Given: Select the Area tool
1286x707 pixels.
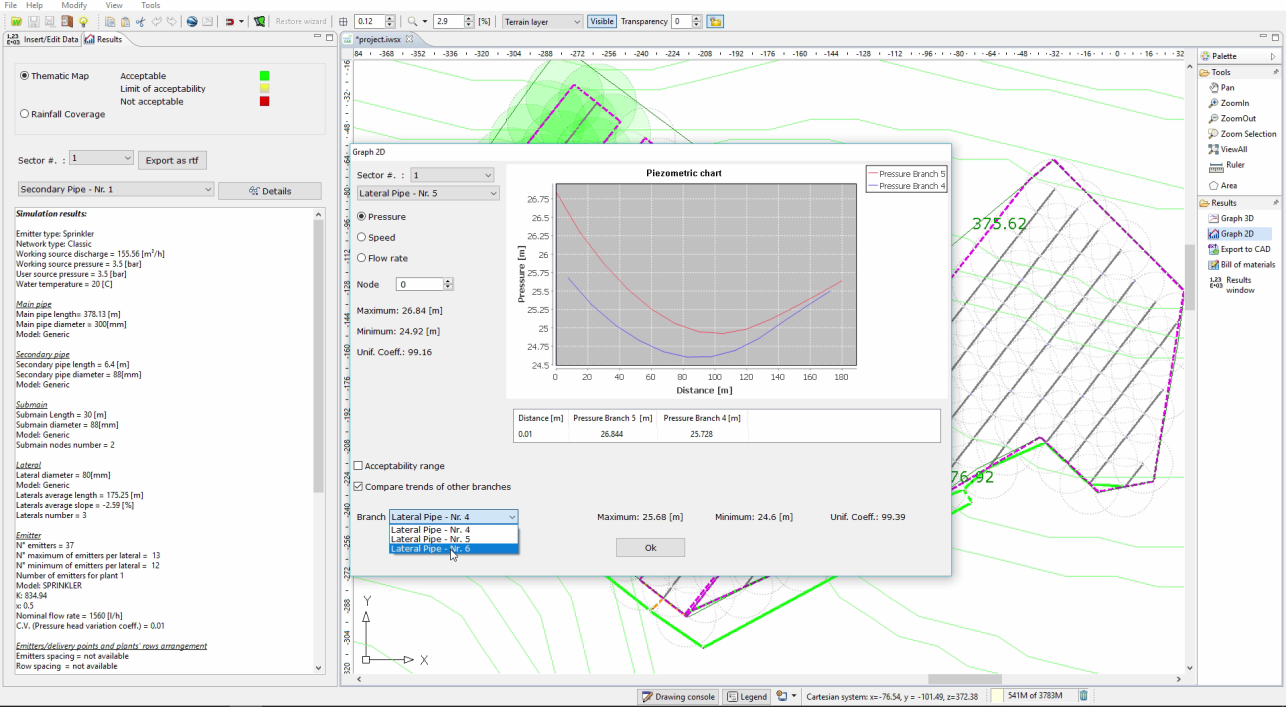Looking at the screenshot, I should tap(1228, 185).
